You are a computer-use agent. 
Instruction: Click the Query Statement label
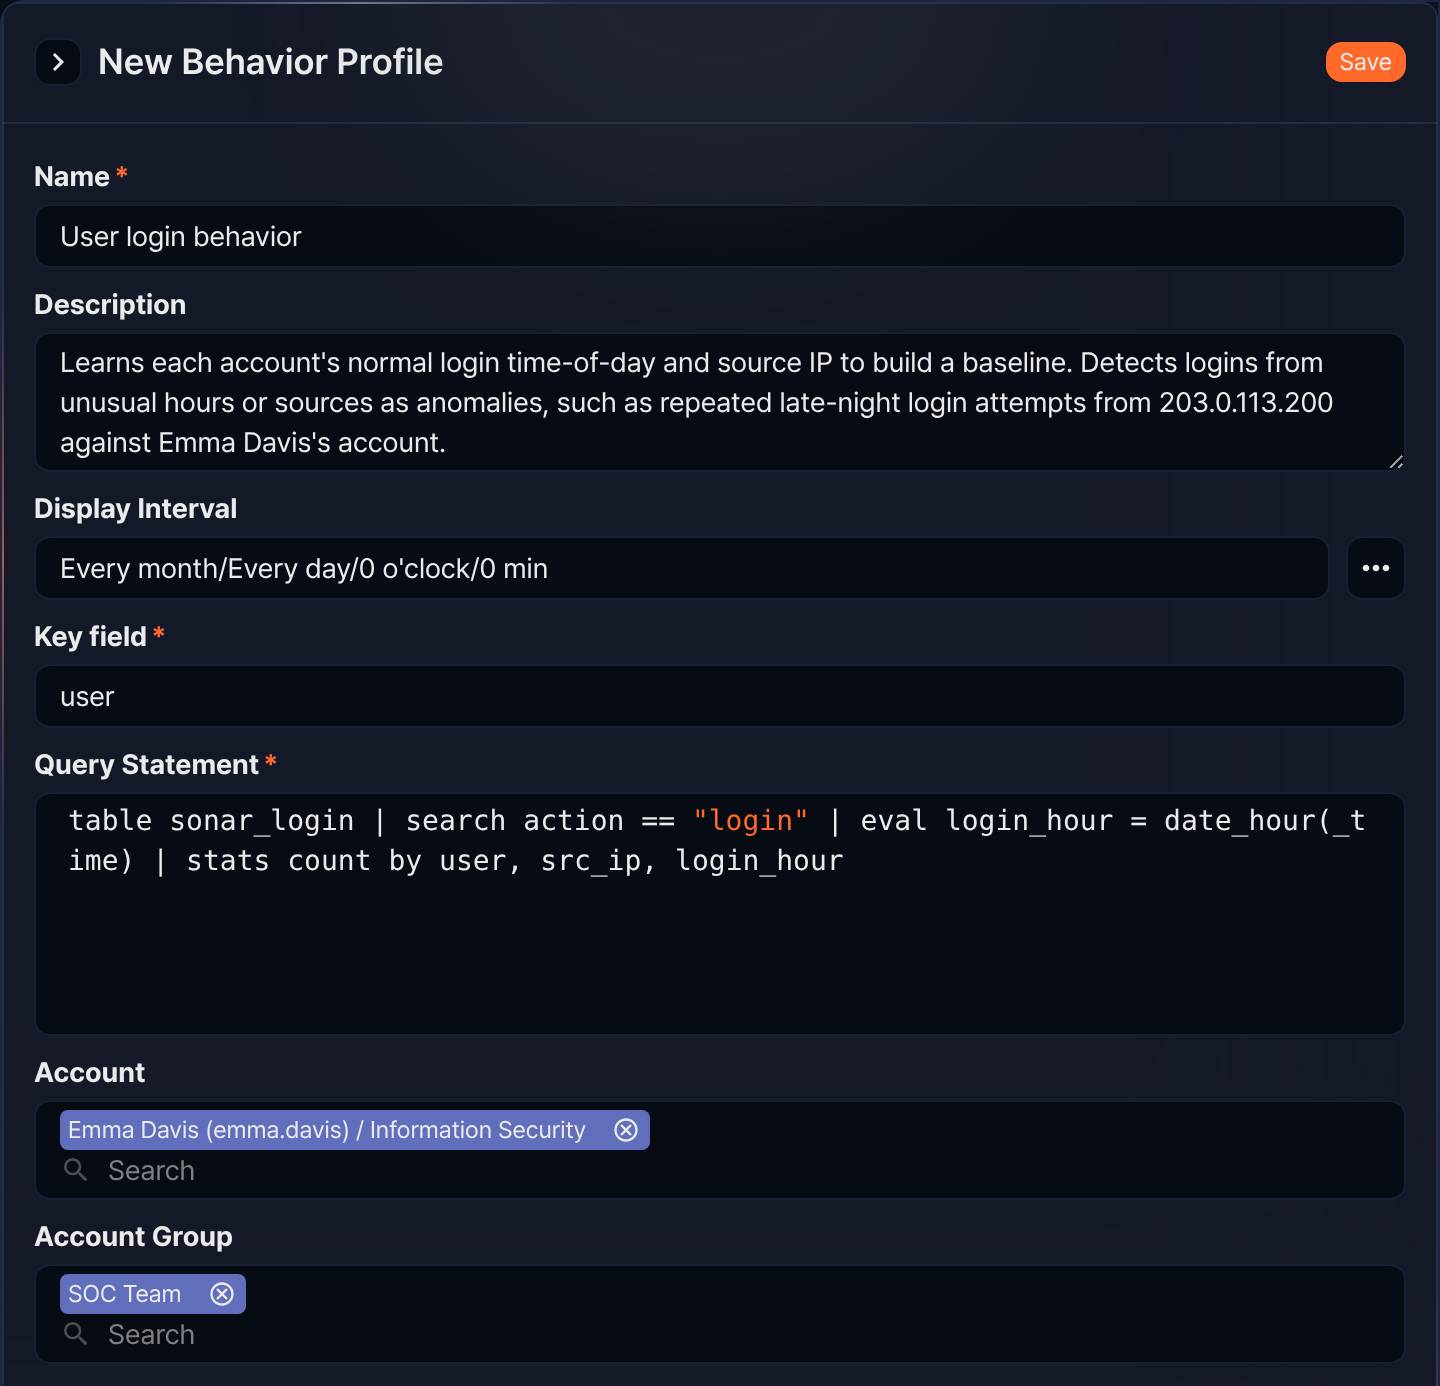tap(146, 765)
